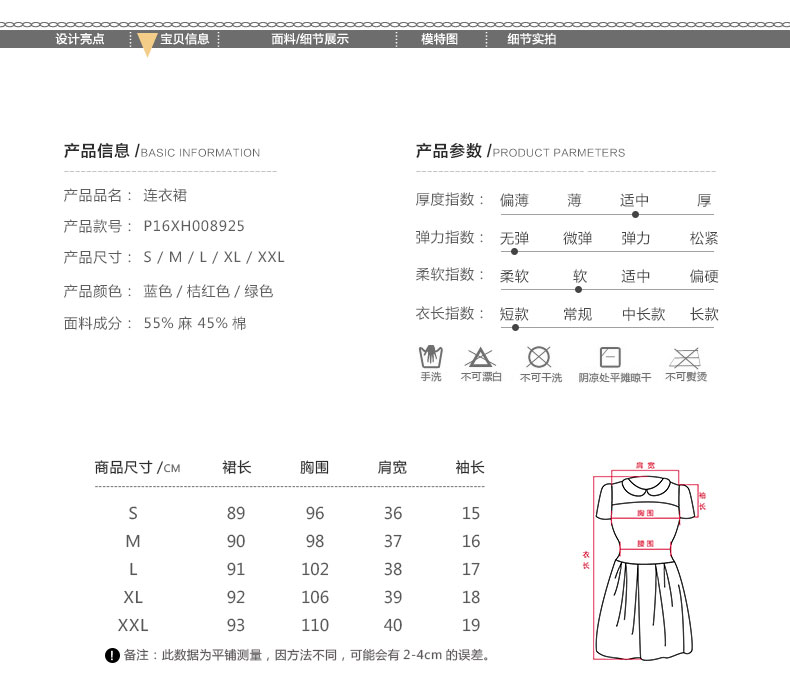Click the yellow triangle tab marker
Screen dimensions: 790x676
147,45
